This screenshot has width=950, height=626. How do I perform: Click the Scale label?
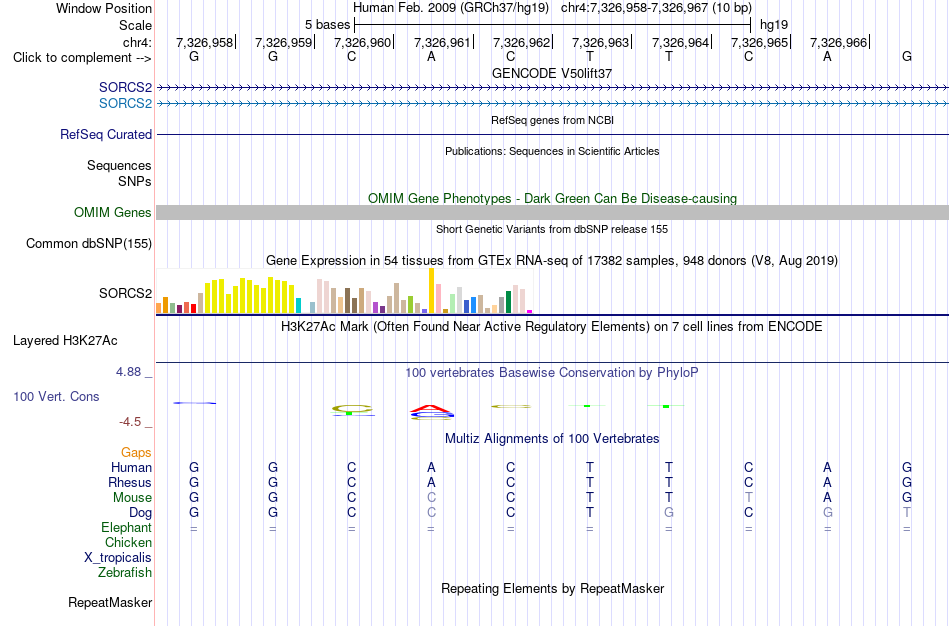pyautogui.click(x=136, y=25)
